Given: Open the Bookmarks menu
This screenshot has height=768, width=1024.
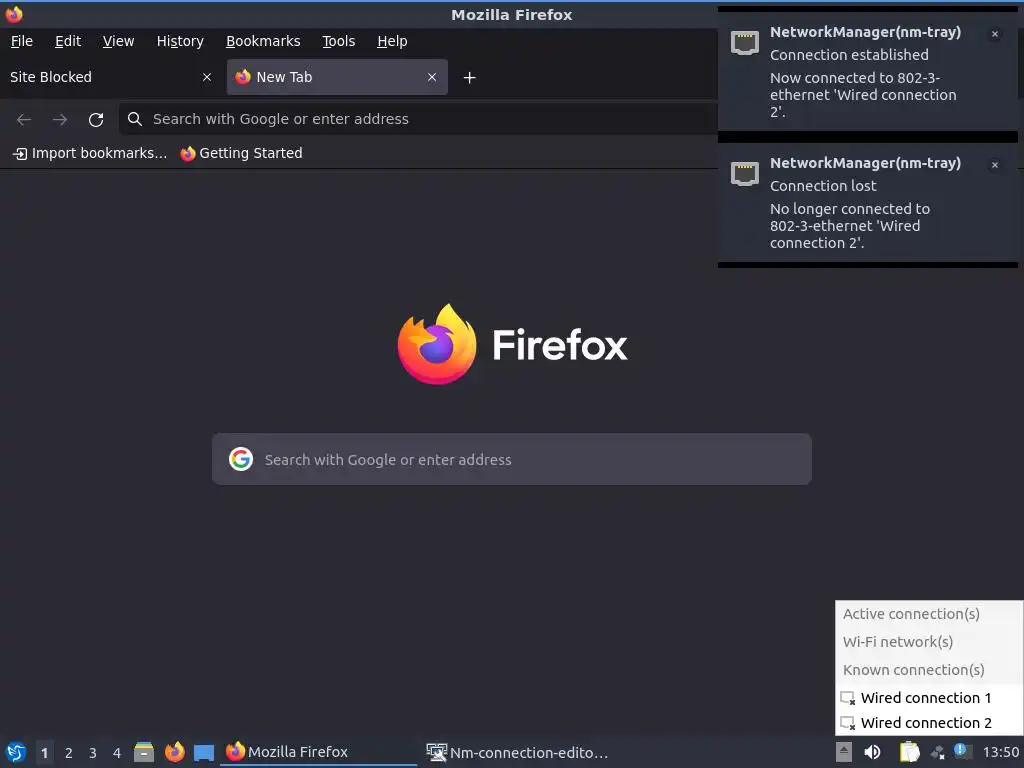Looking at the screenshot, I should click(263, 41).
